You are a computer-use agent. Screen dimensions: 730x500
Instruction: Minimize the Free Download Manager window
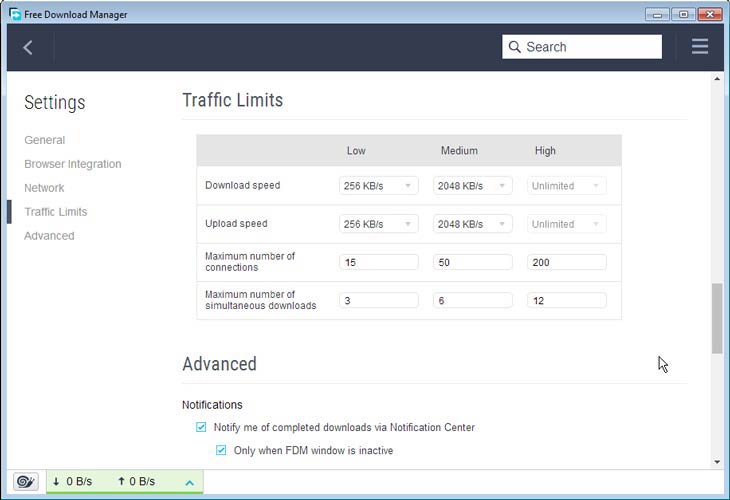pos(657,14)
